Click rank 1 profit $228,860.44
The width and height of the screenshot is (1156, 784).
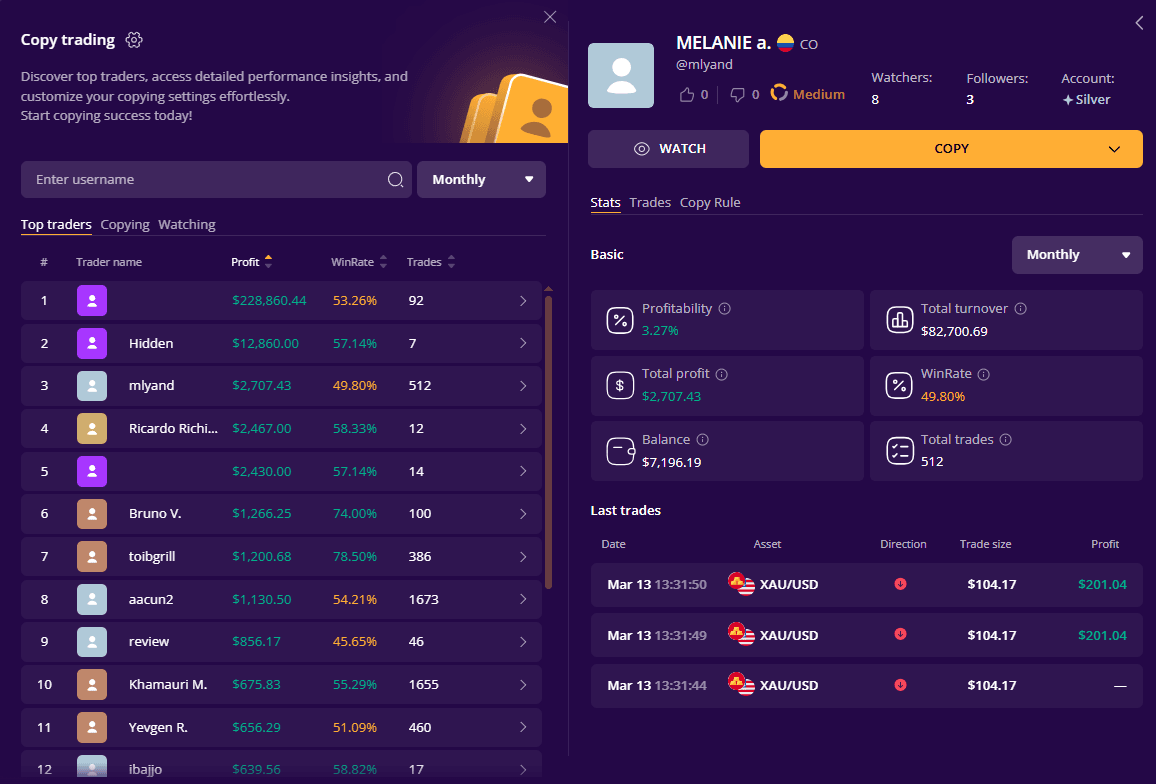pyautogui.click(x=269, y=301)
